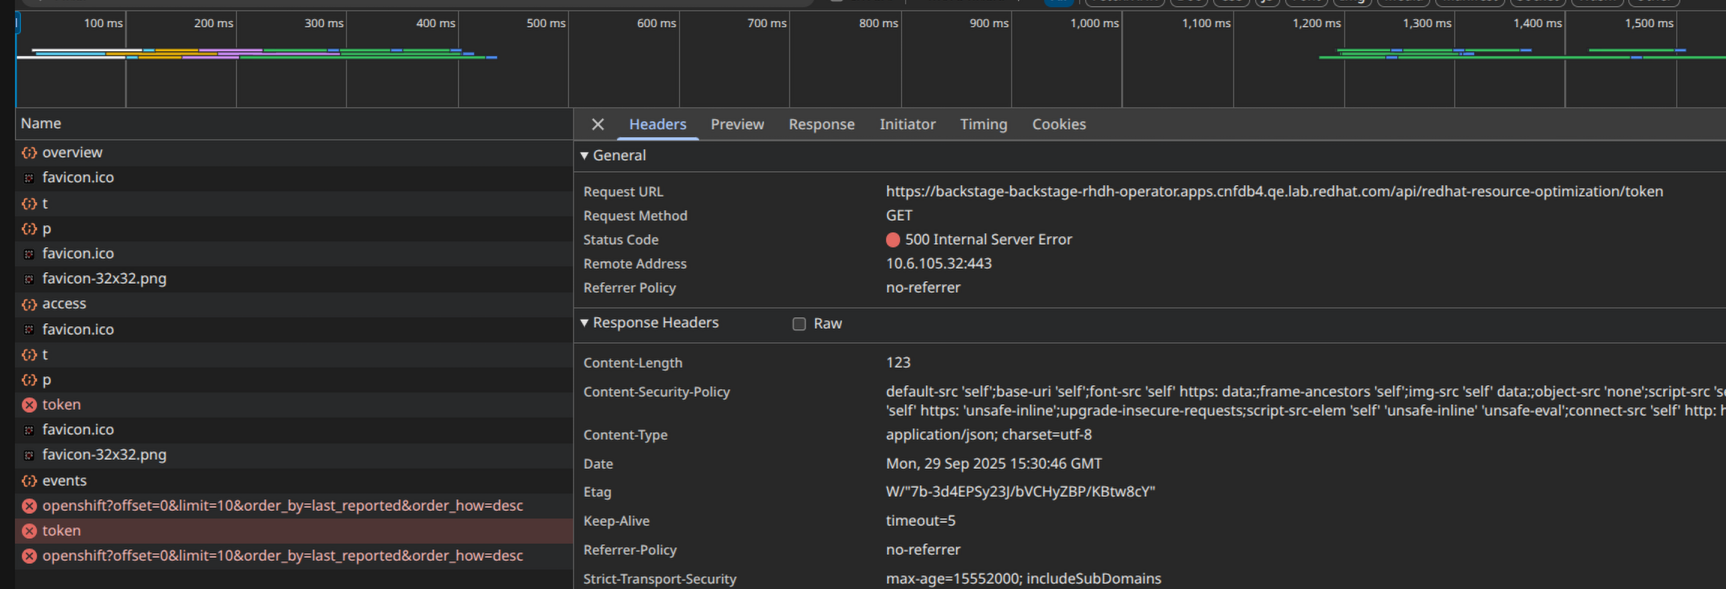Switch to the Preview tab
1726x589 pixels.
click(x=737, y=124)
